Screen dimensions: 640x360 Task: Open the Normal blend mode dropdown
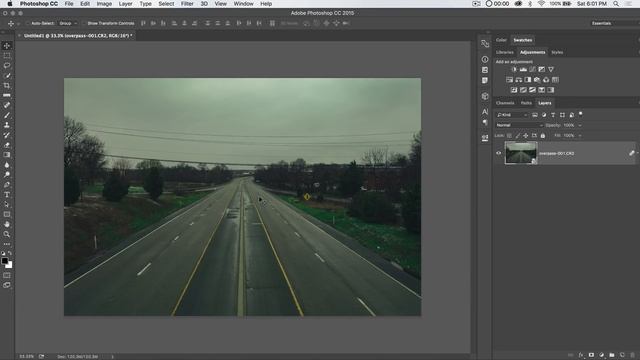click(519, 125)
